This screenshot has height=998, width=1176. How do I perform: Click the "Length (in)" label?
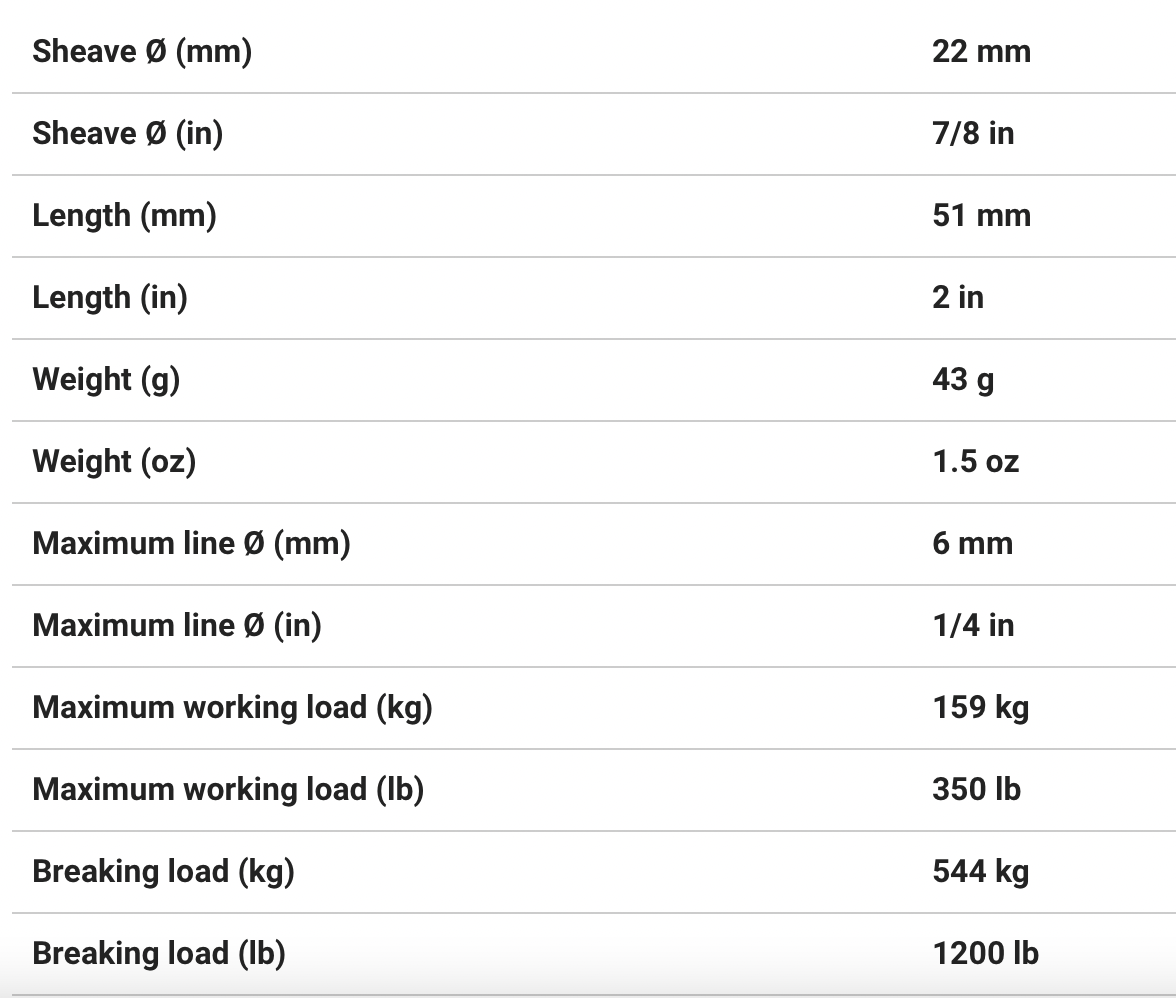tap(110, 297)
